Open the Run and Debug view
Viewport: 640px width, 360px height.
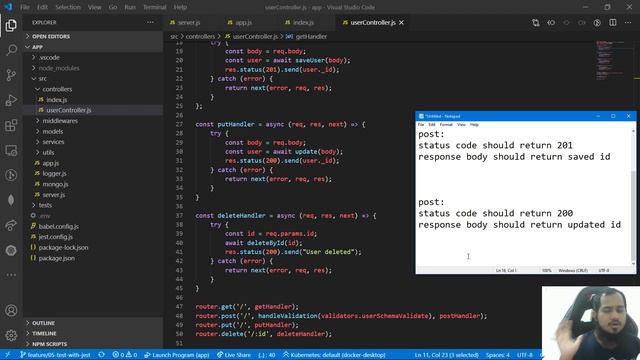11,100
